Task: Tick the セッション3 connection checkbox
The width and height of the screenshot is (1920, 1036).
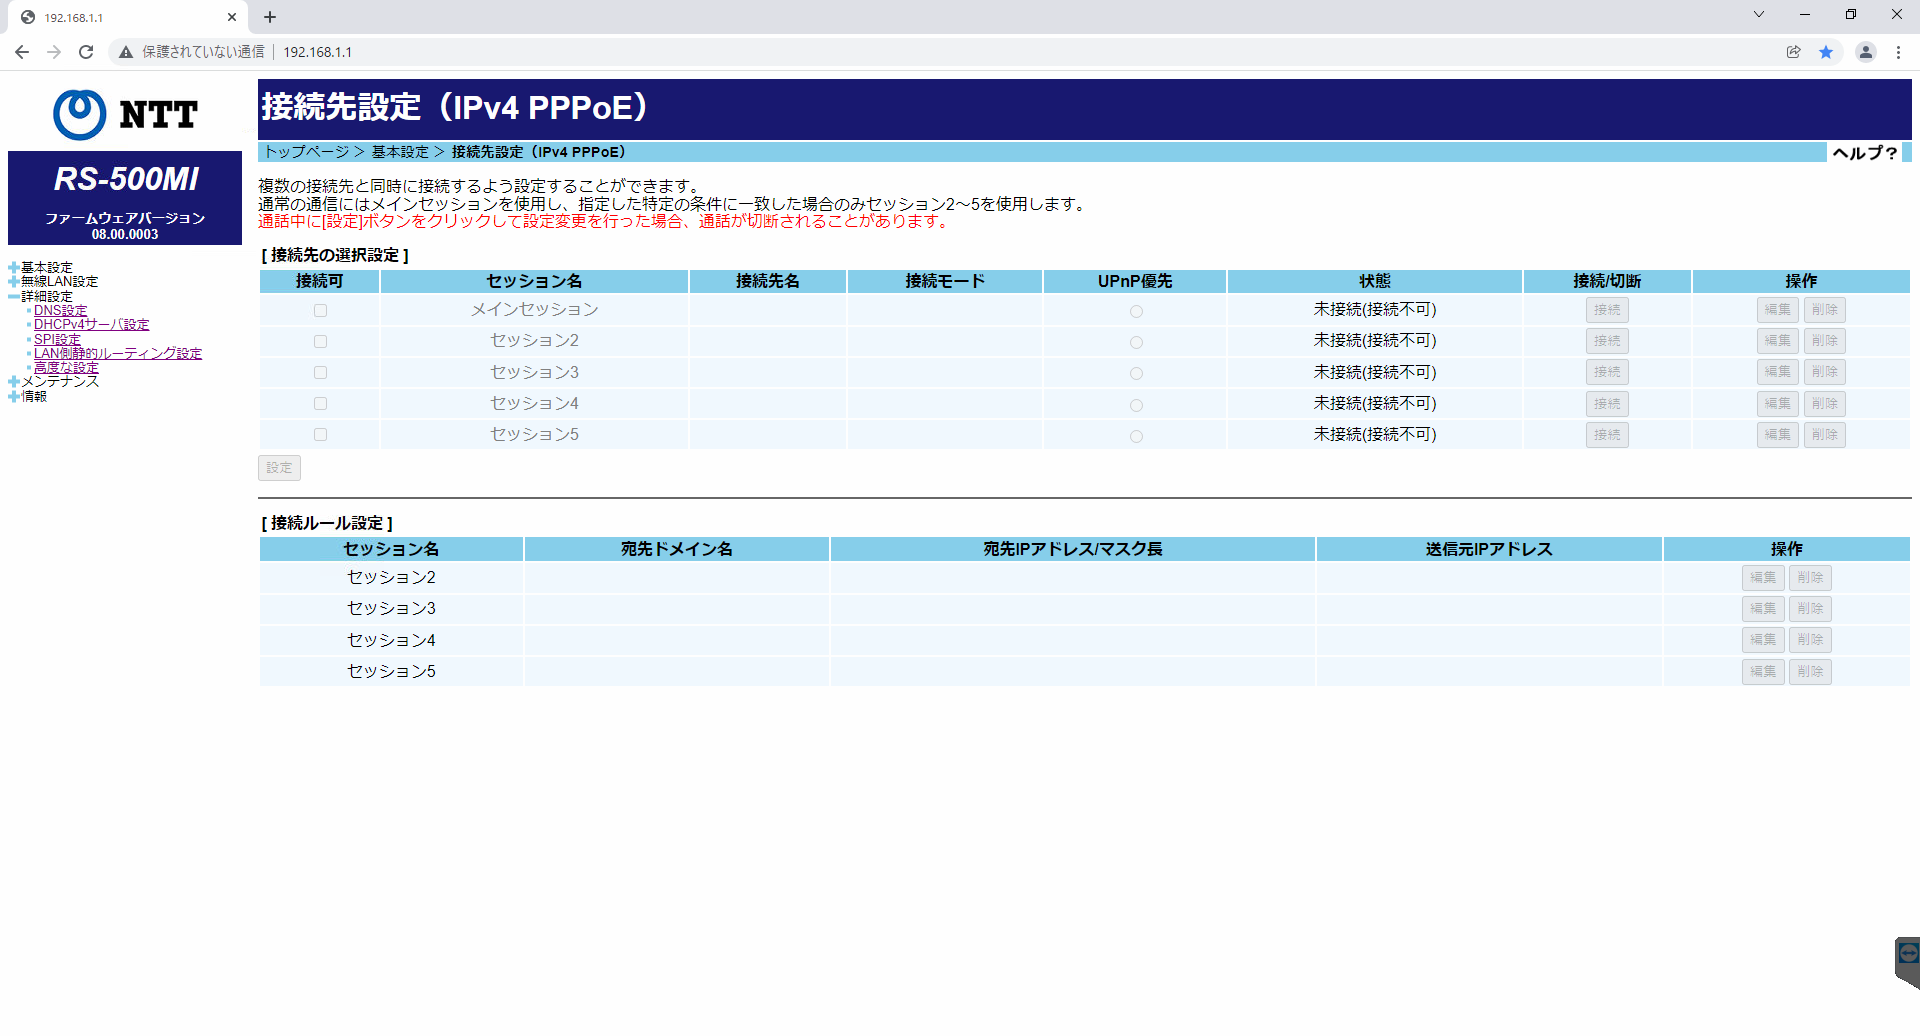Action: (320, 373)
